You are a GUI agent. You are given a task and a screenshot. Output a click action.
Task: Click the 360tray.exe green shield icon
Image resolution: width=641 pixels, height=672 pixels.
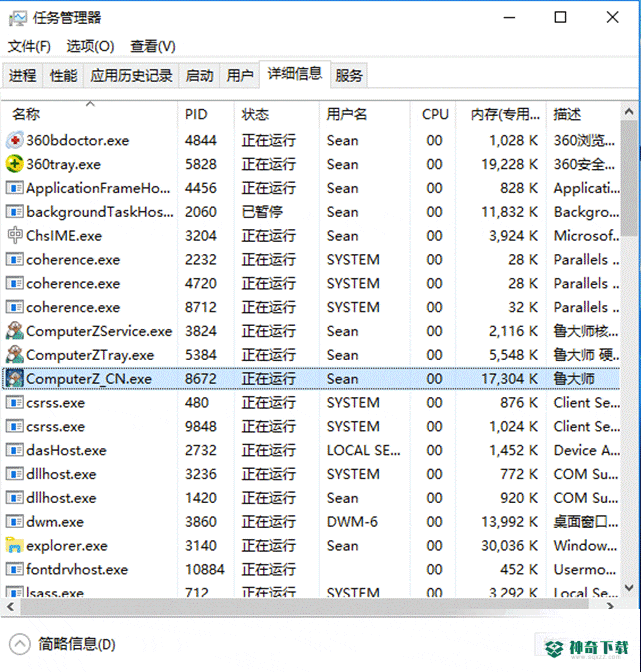pos(15,164)
